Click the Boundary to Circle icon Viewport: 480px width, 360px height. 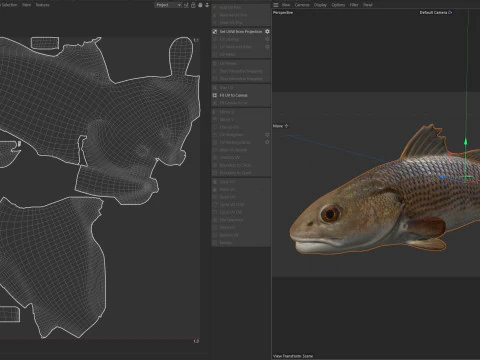pos(215,165)
